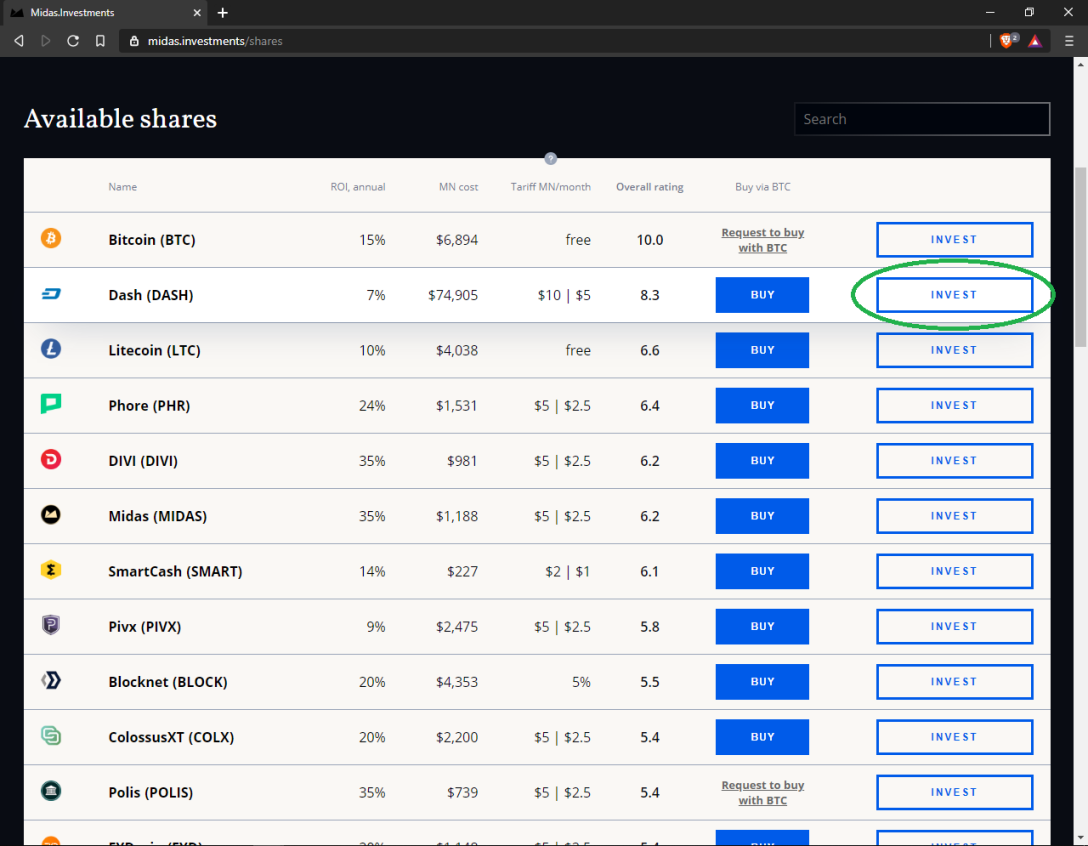
Task: Click the Pivx logo icon
Action: [x=51, y=625]
